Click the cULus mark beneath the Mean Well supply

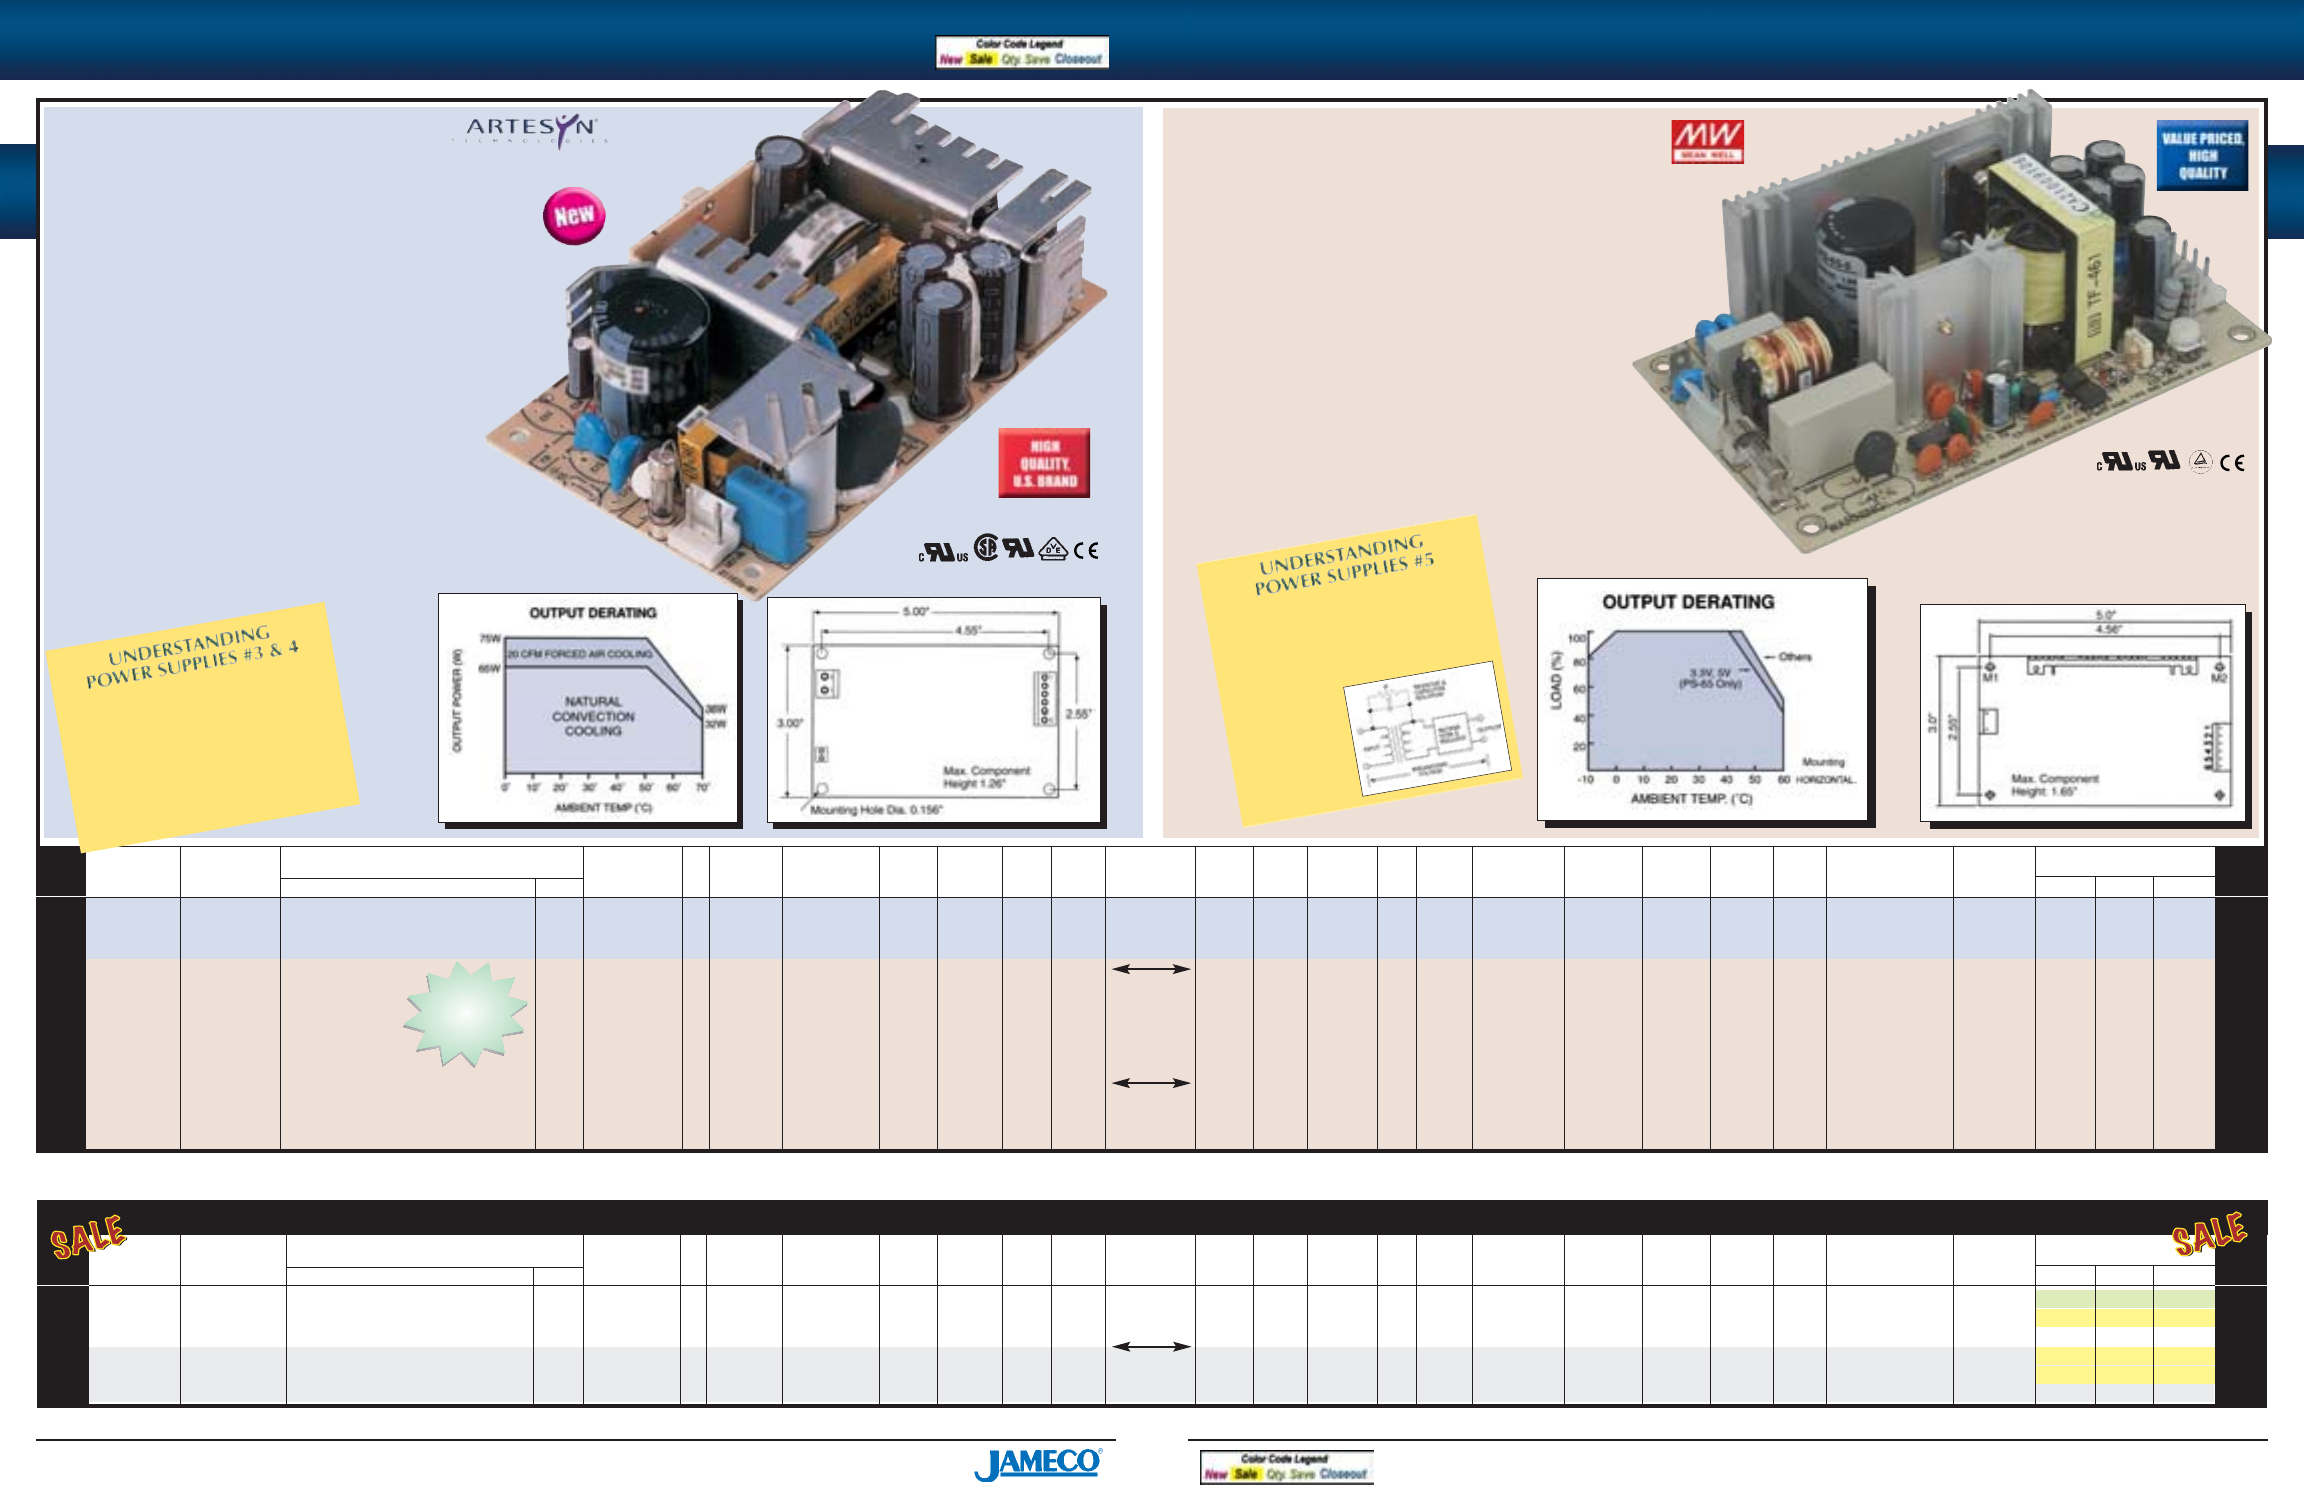pyautogui.click(x=2121, y=461)
